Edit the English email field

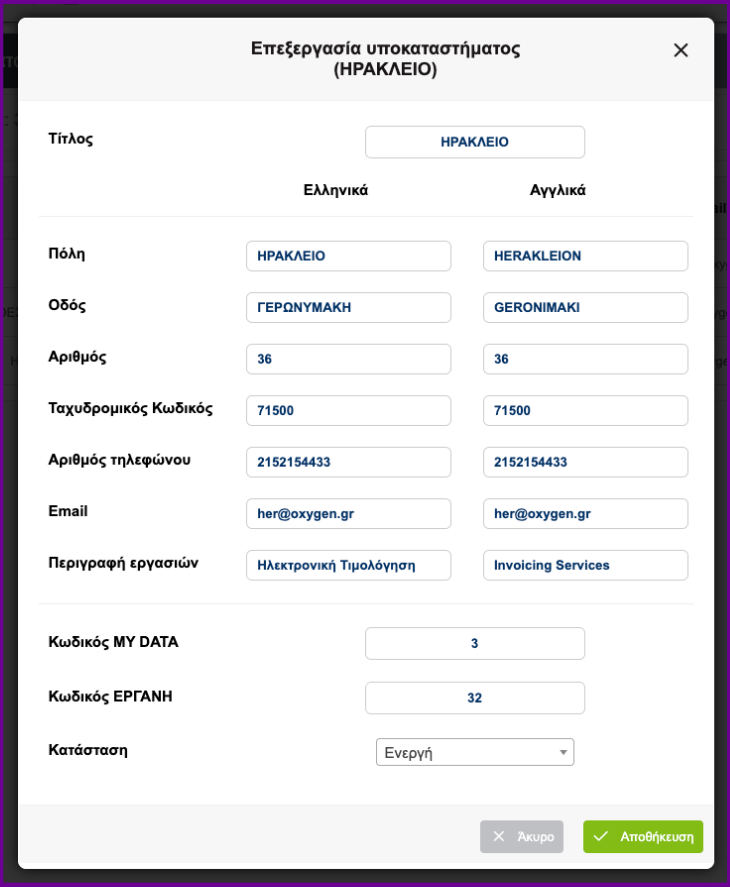click(x=585, y=513)
